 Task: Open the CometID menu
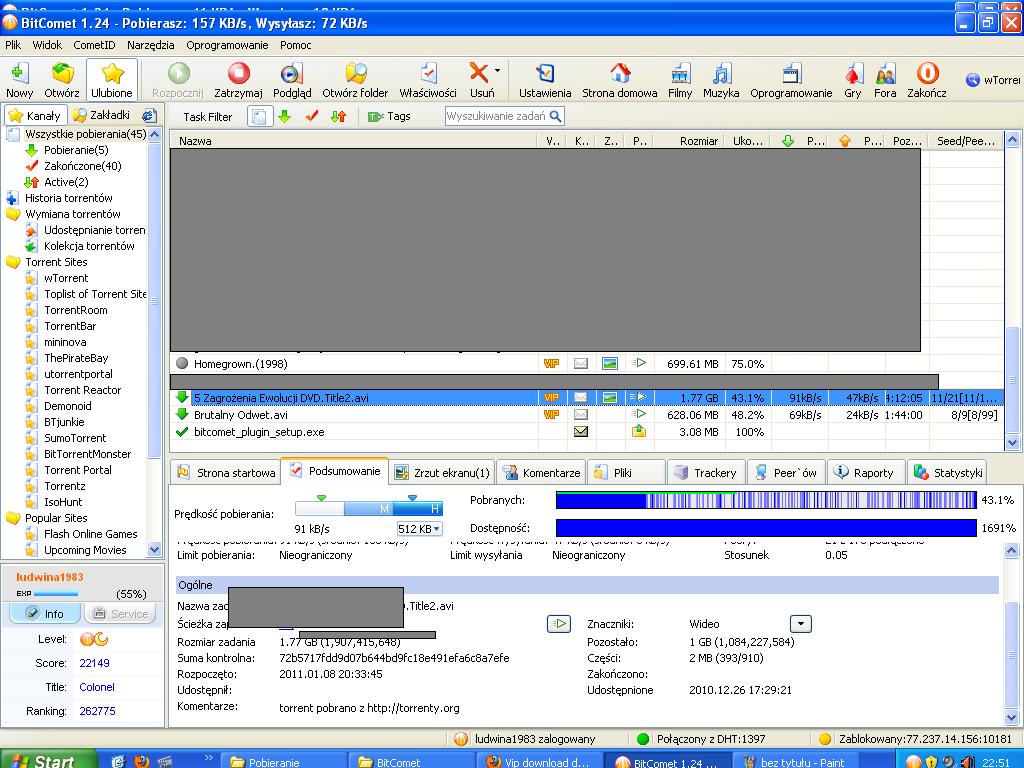click(94, 45)
